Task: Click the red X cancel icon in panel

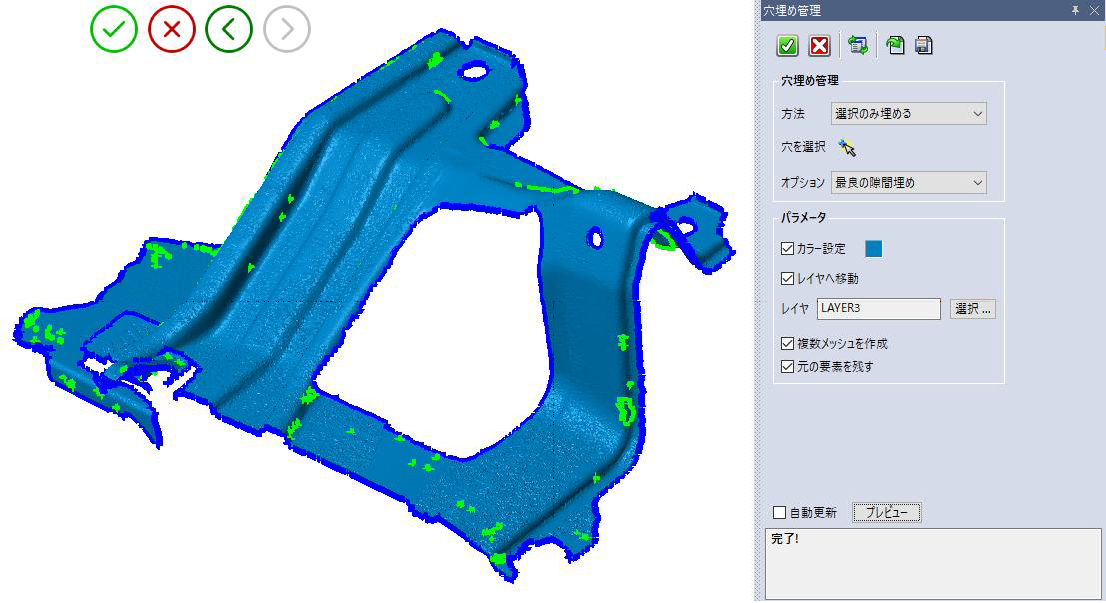Action: coord(819,45)
